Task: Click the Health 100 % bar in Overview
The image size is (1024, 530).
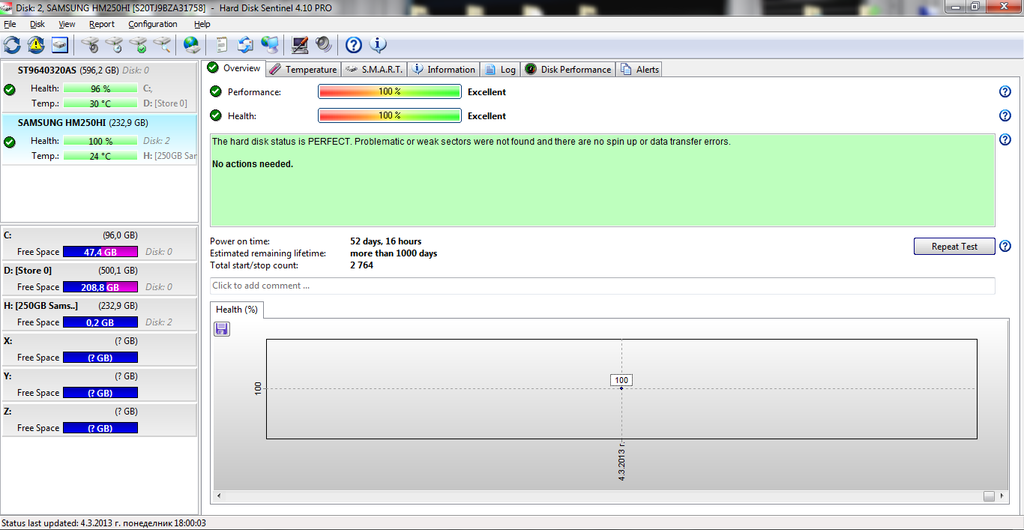Action: point(390,116)
